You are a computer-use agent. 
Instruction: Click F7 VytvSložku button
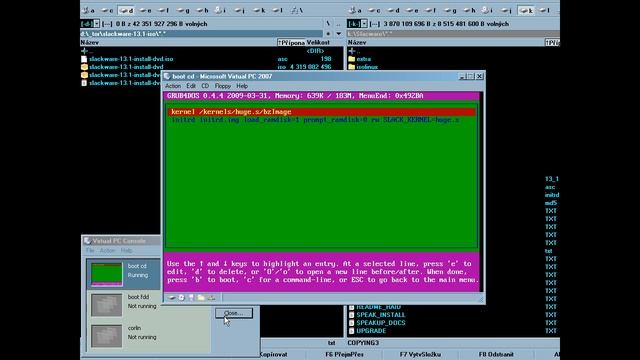[x=420, y=354]
